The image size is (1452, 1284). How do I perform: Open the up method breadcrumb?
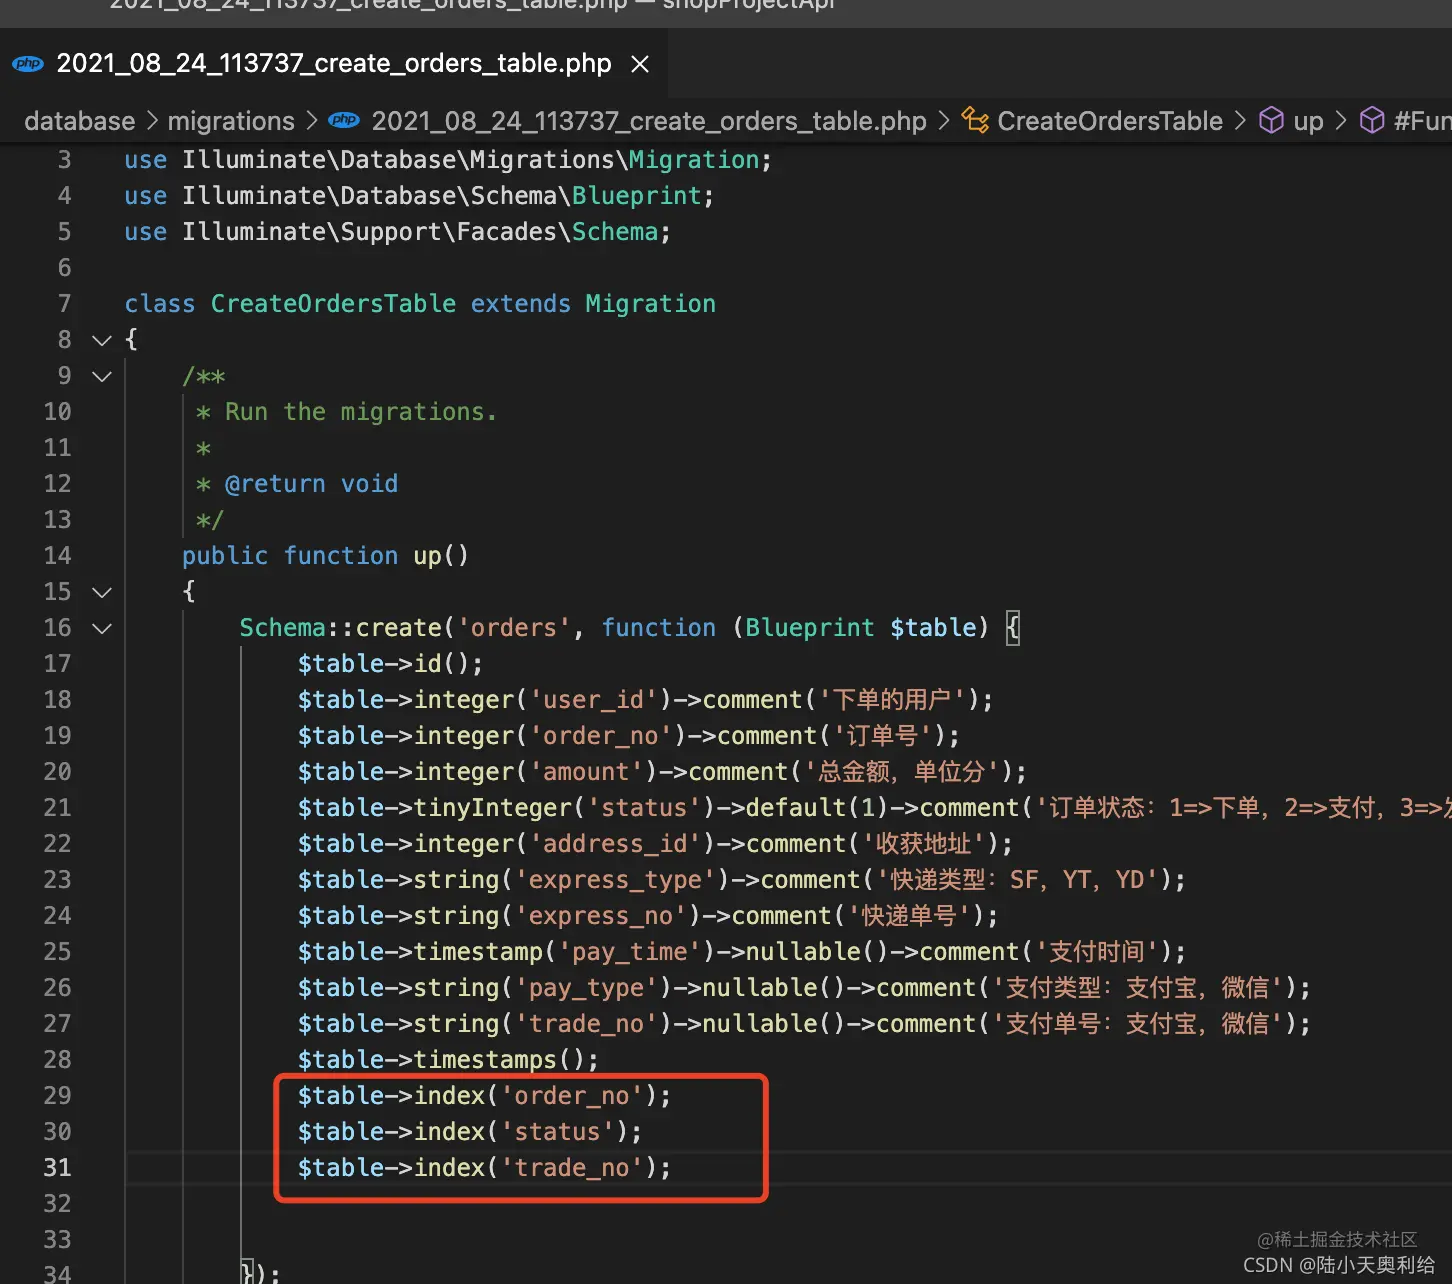1308,122
